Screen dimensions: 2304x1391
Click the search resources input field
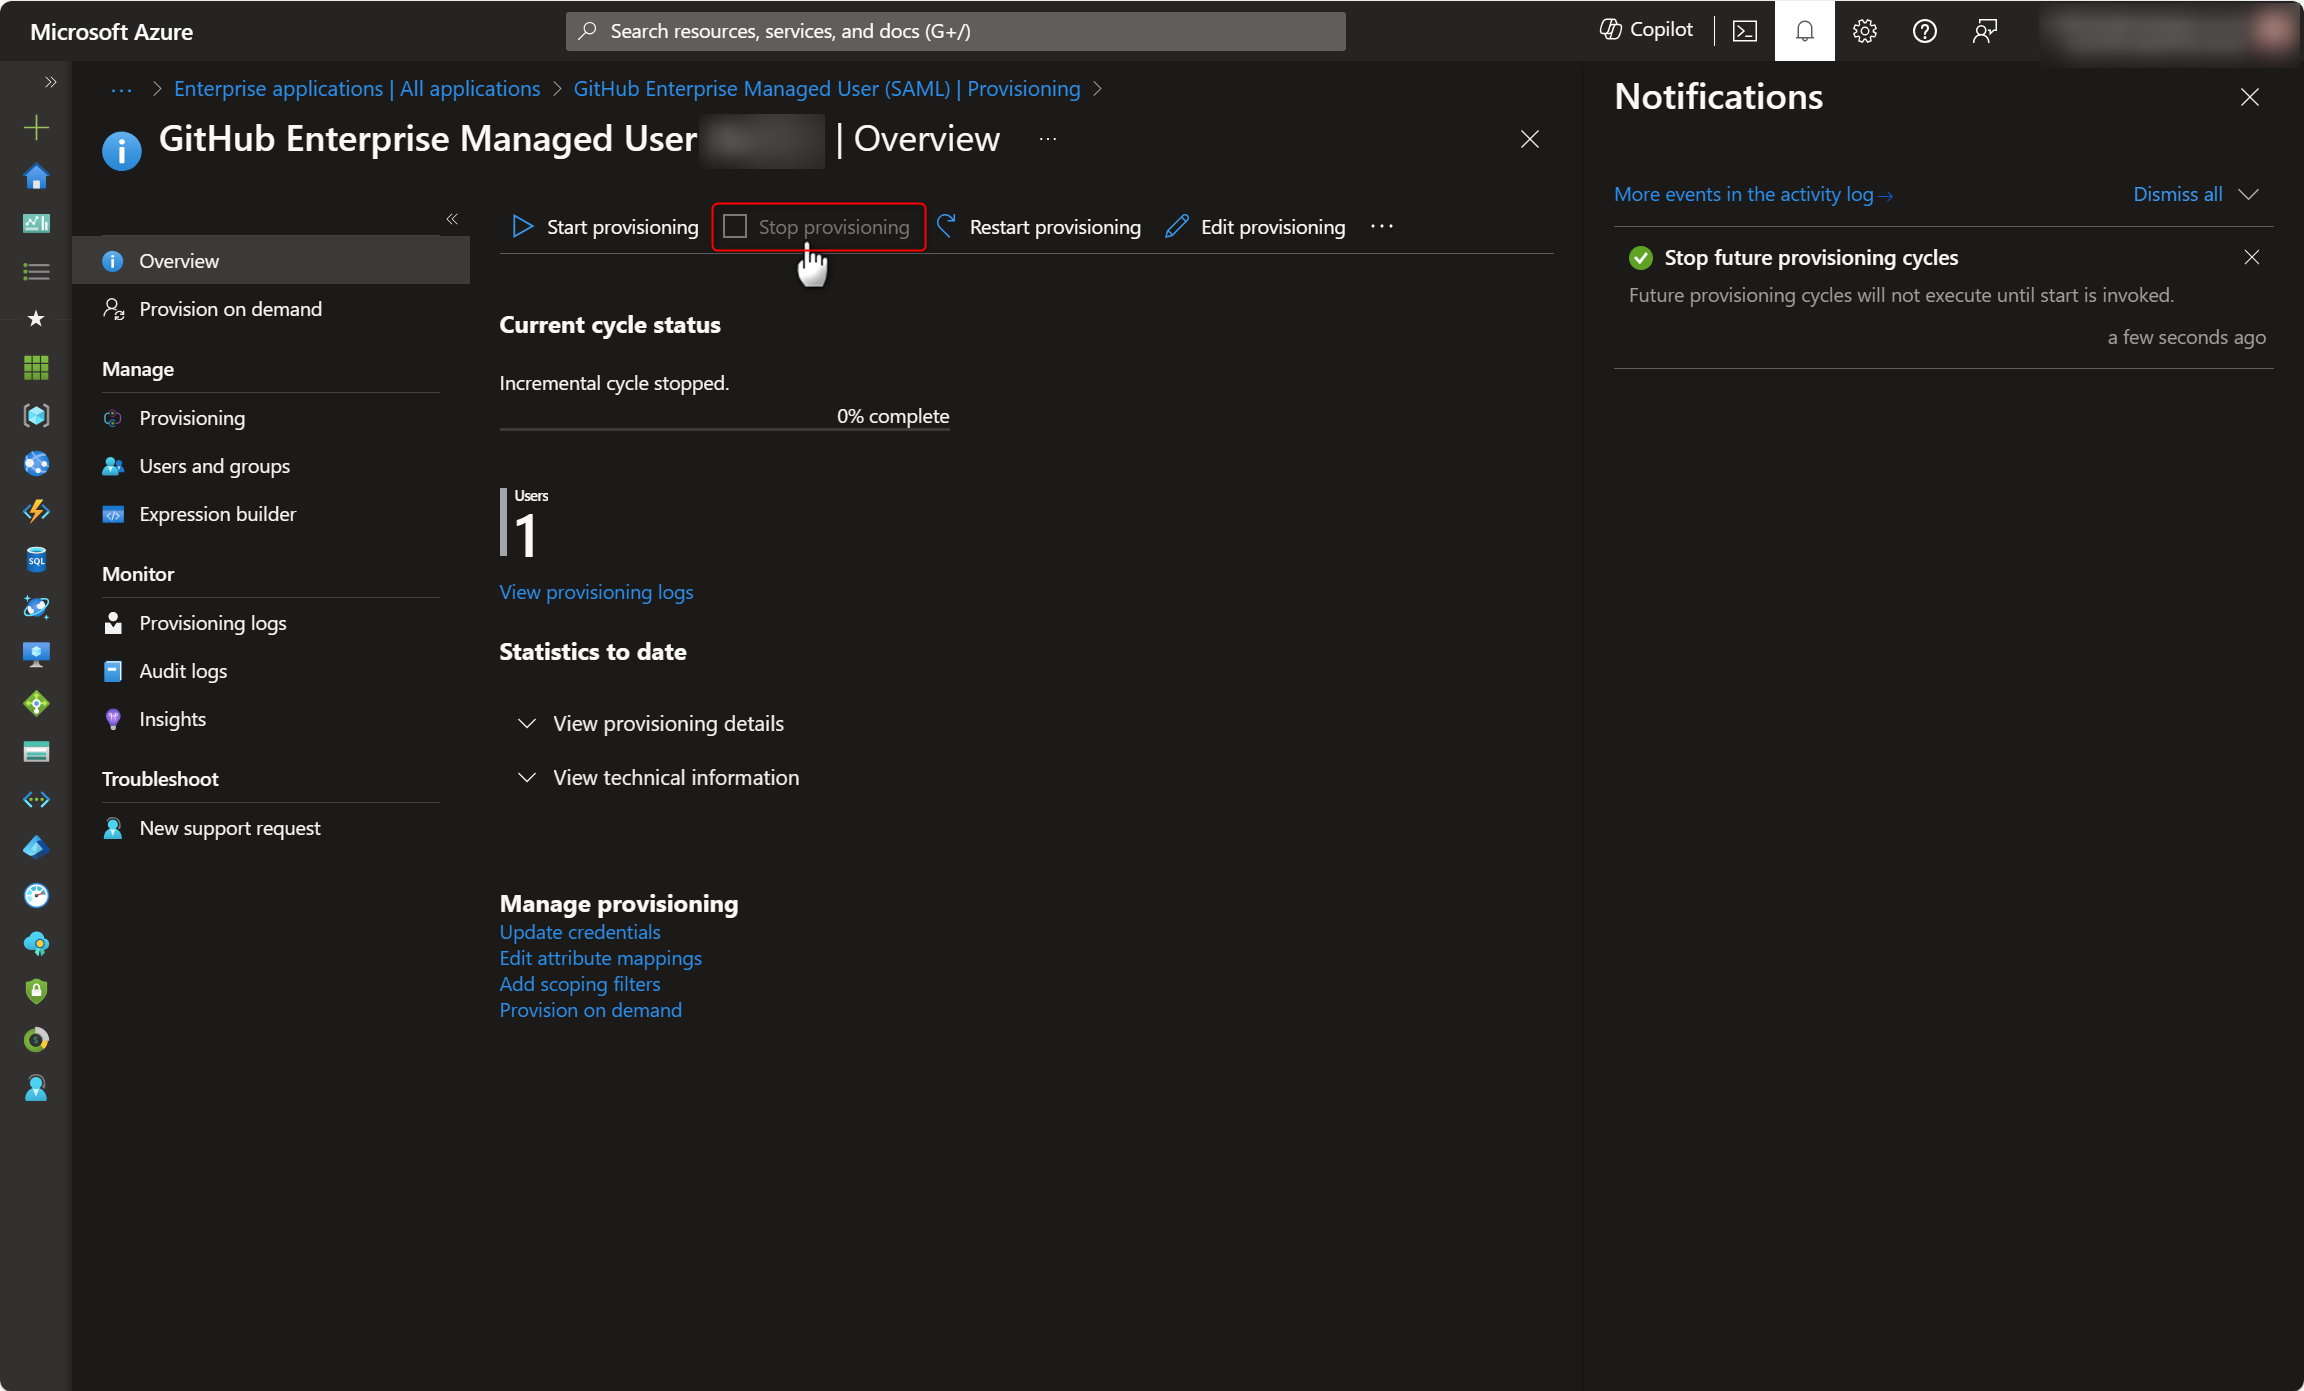click(955, 31)
